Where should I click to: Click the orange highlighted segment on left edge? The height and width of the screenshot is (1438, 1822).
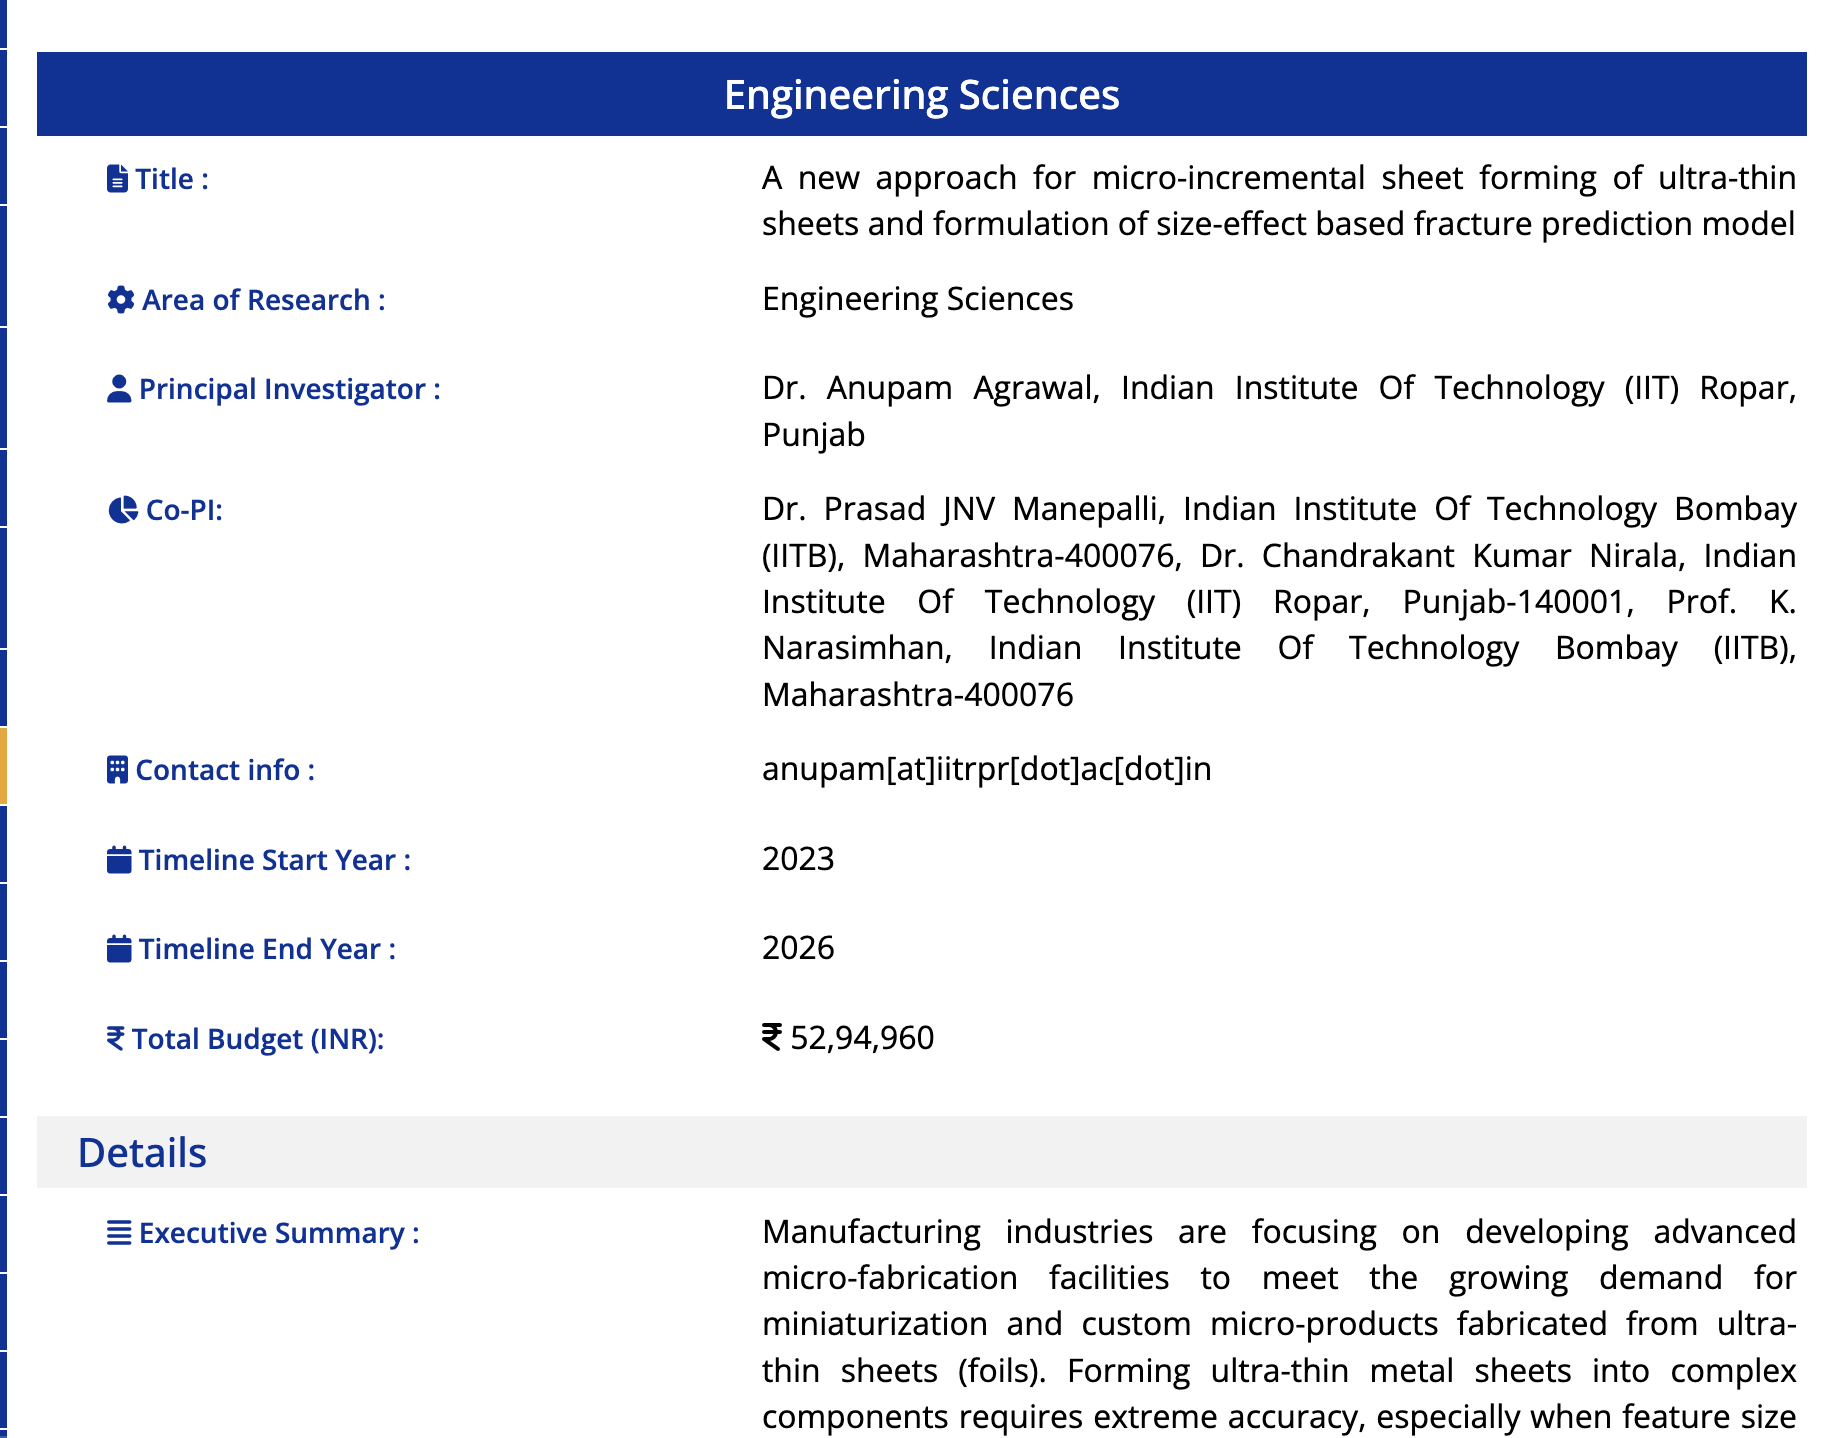click(3, 766)
